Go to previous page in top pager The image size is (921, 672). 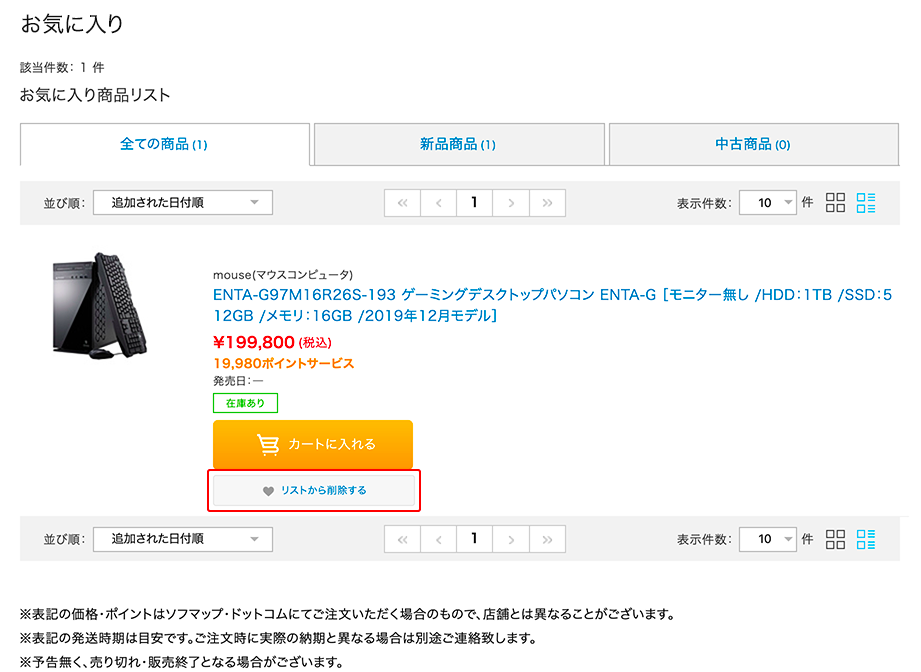pyautogui.click(x=439, y=203)
